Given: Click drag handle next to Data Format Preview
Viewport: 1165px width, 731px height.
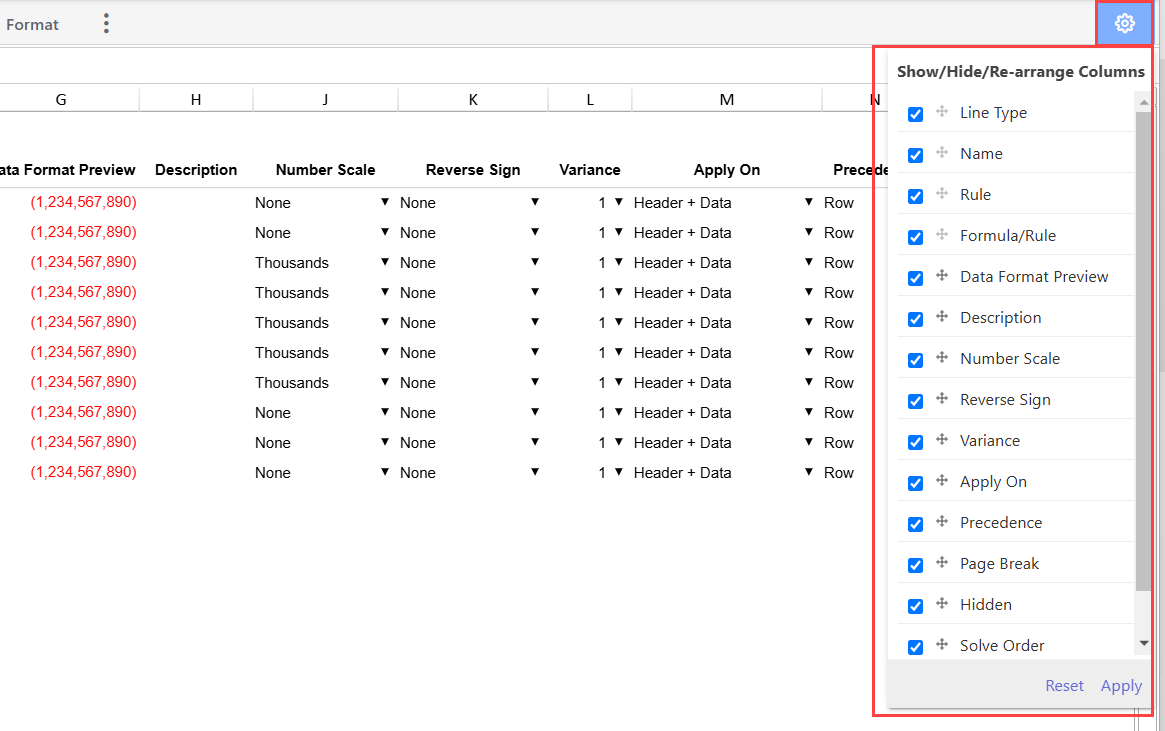Looking at the screenshot, I should [941, 276].
